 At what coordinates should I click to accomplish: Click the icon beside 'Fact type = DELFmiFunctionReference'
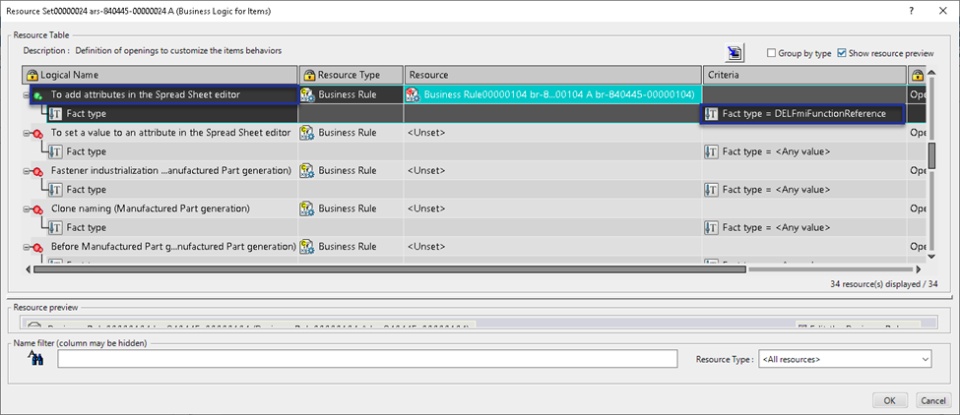tap(711, 114)
